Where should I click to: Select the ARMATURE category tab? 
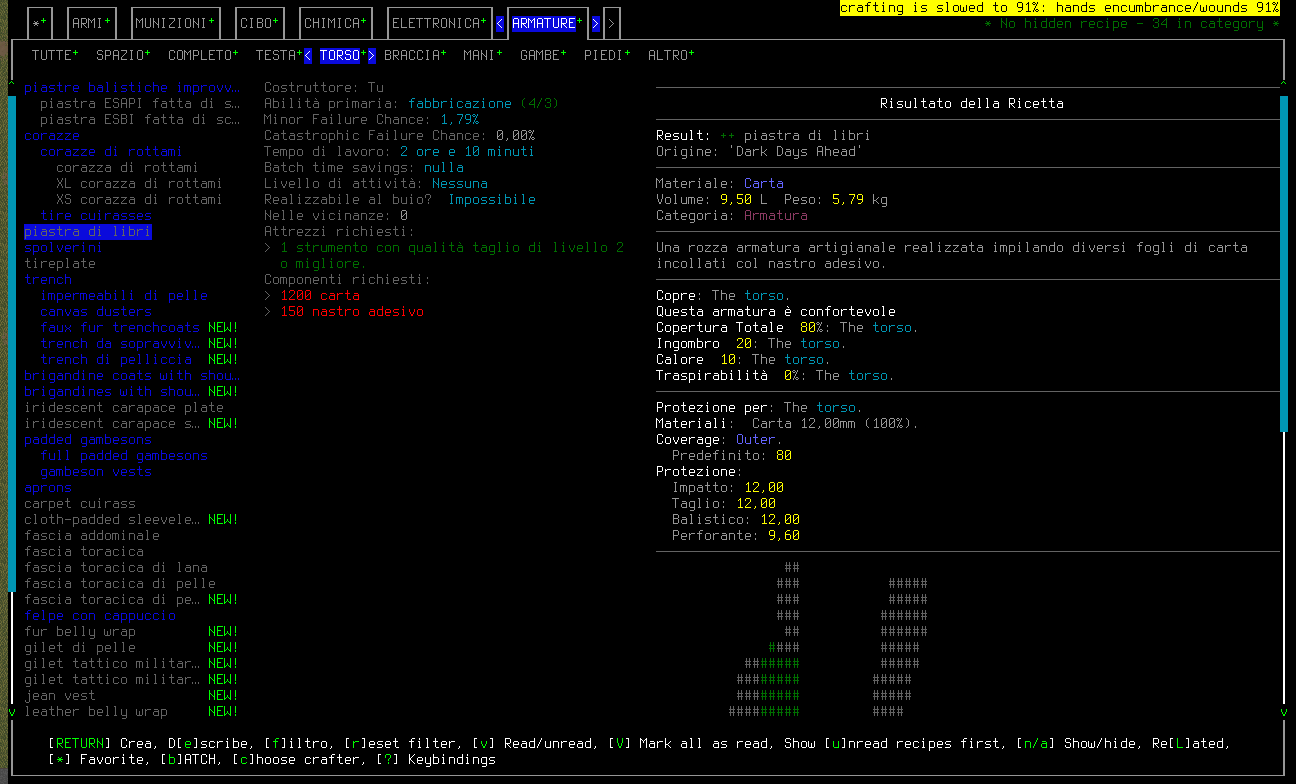(x=548, y=23)
